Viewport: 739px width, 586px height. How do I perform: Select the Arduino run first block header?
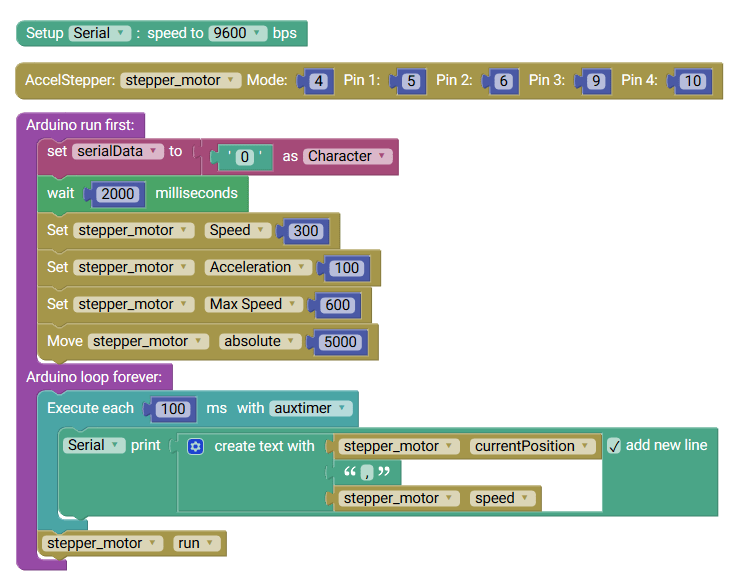(85, 125)
